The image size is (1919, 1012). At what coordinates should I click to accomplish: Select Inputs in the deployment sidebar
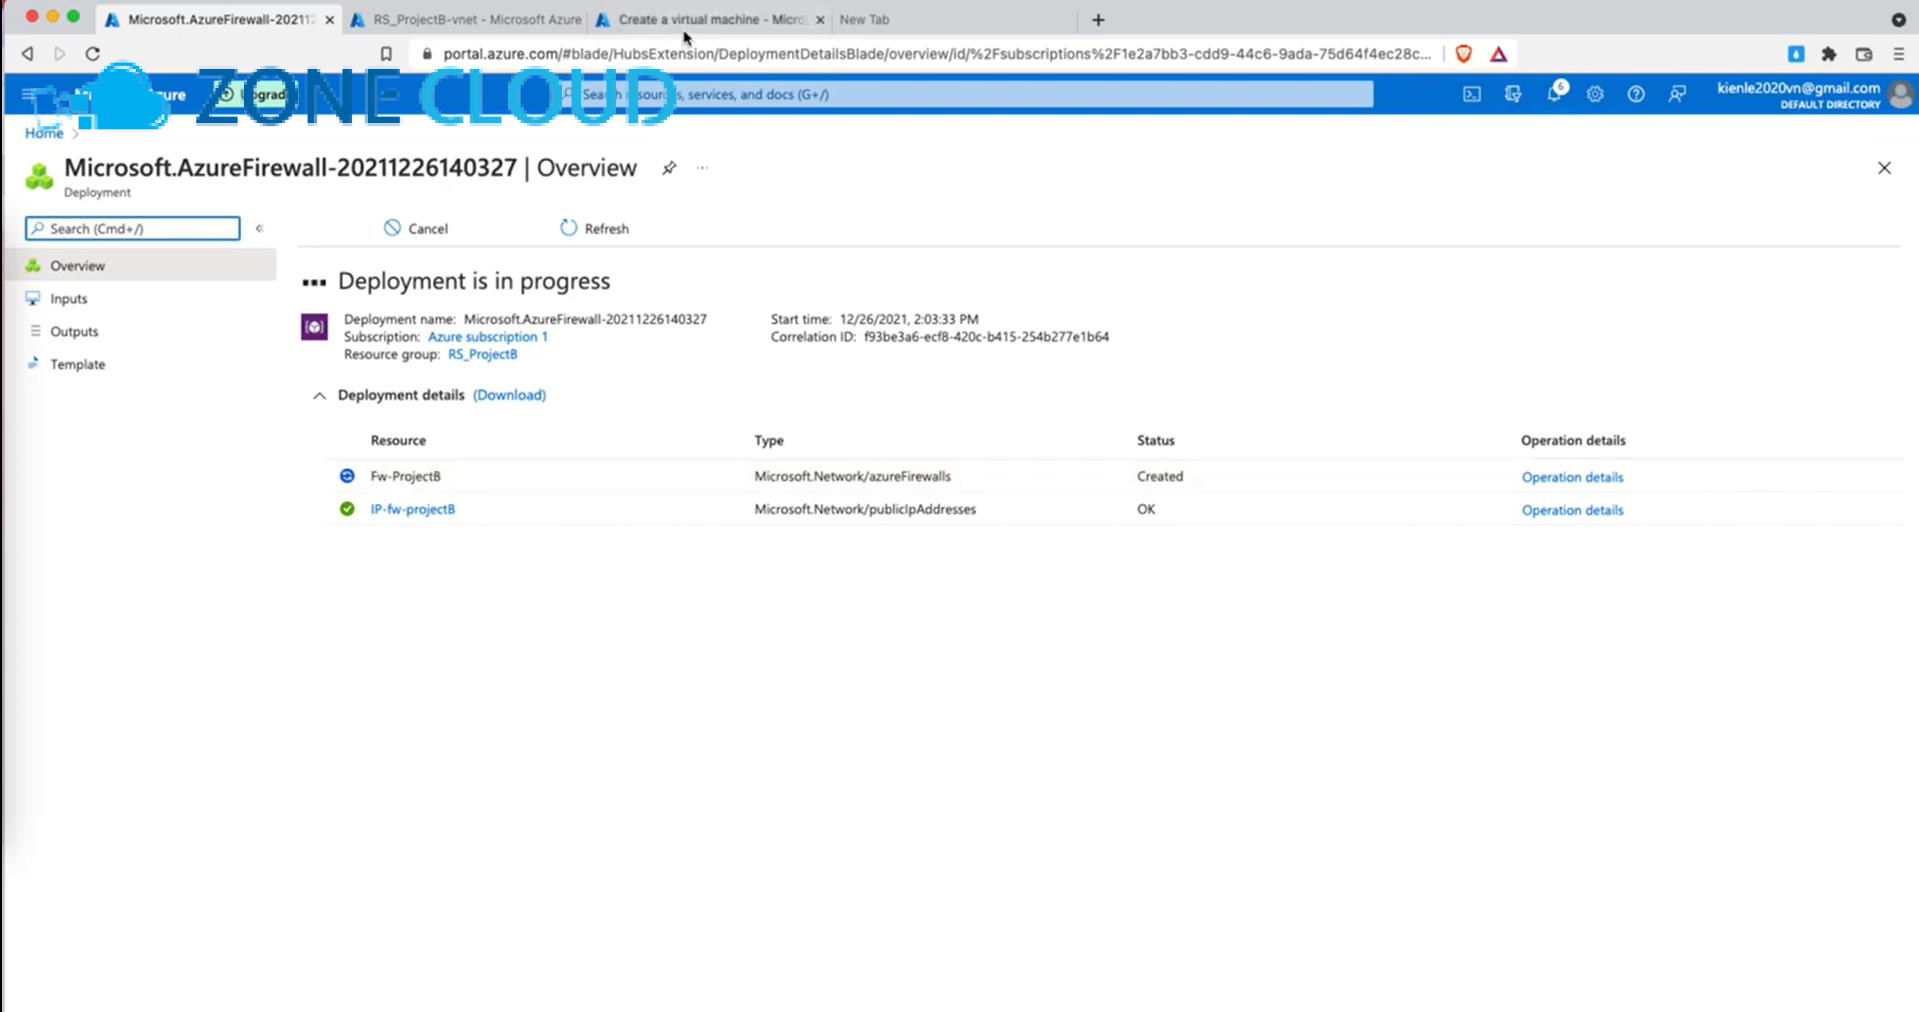[68, 298]
